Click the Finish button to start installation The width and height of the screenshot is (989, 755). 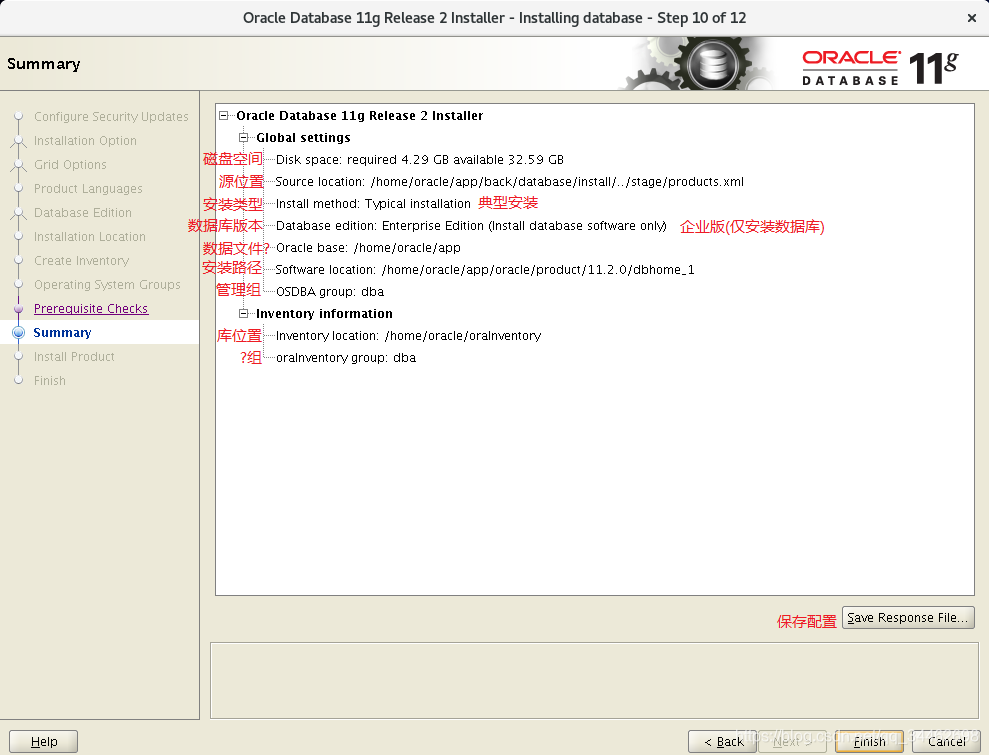(x=869, y=742)
